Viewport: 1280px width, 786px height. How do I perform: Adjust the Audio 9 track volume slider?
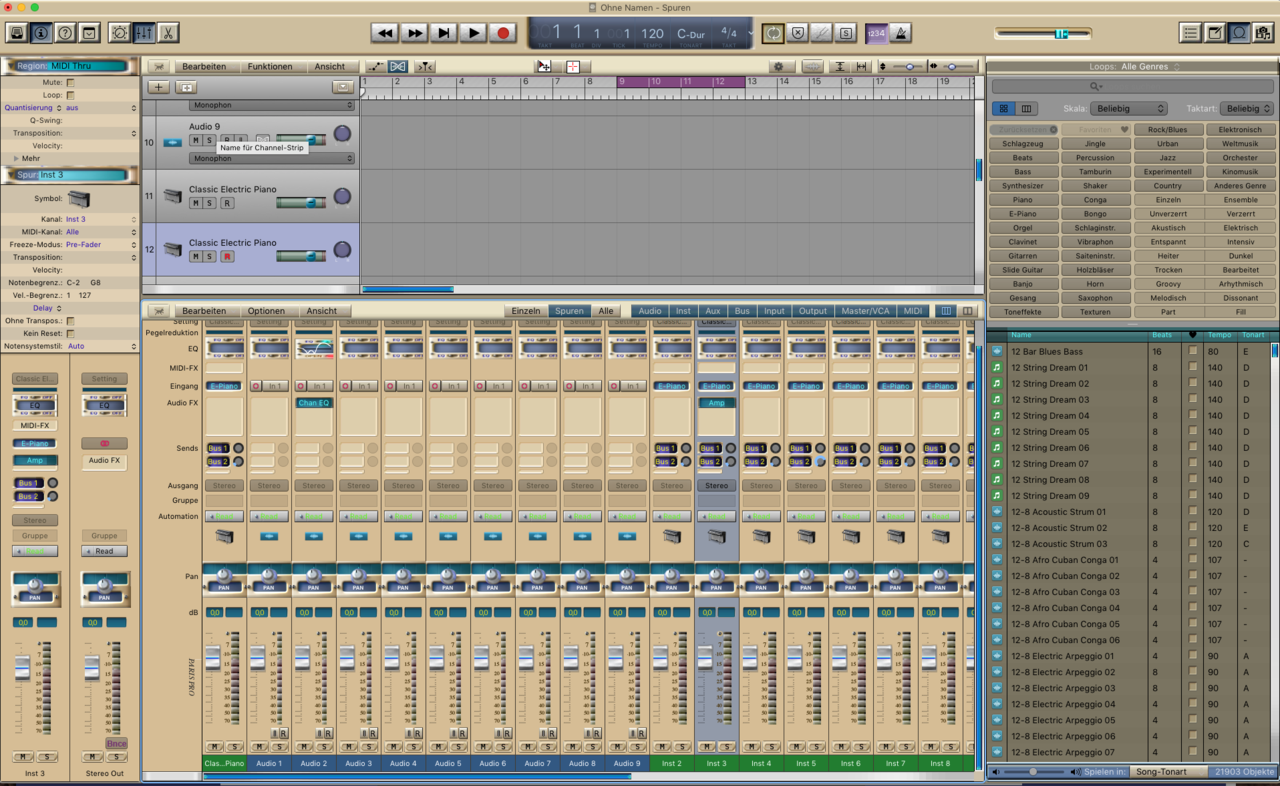[x=301, y=141]
